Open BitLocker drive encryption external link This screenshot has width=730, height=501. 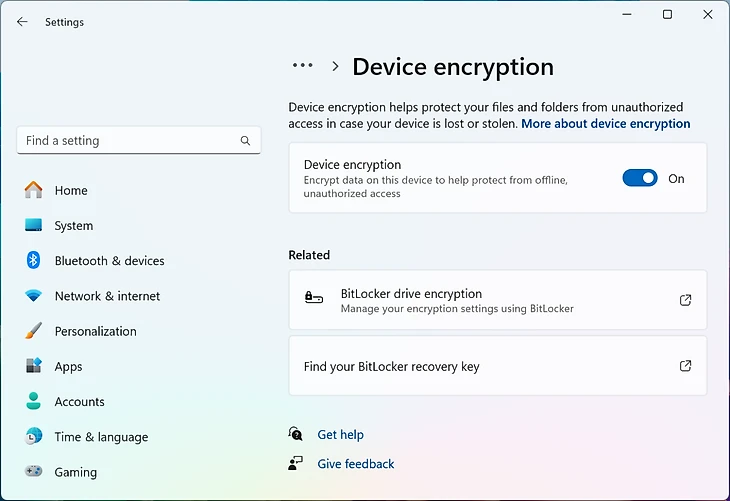(685, 300)
